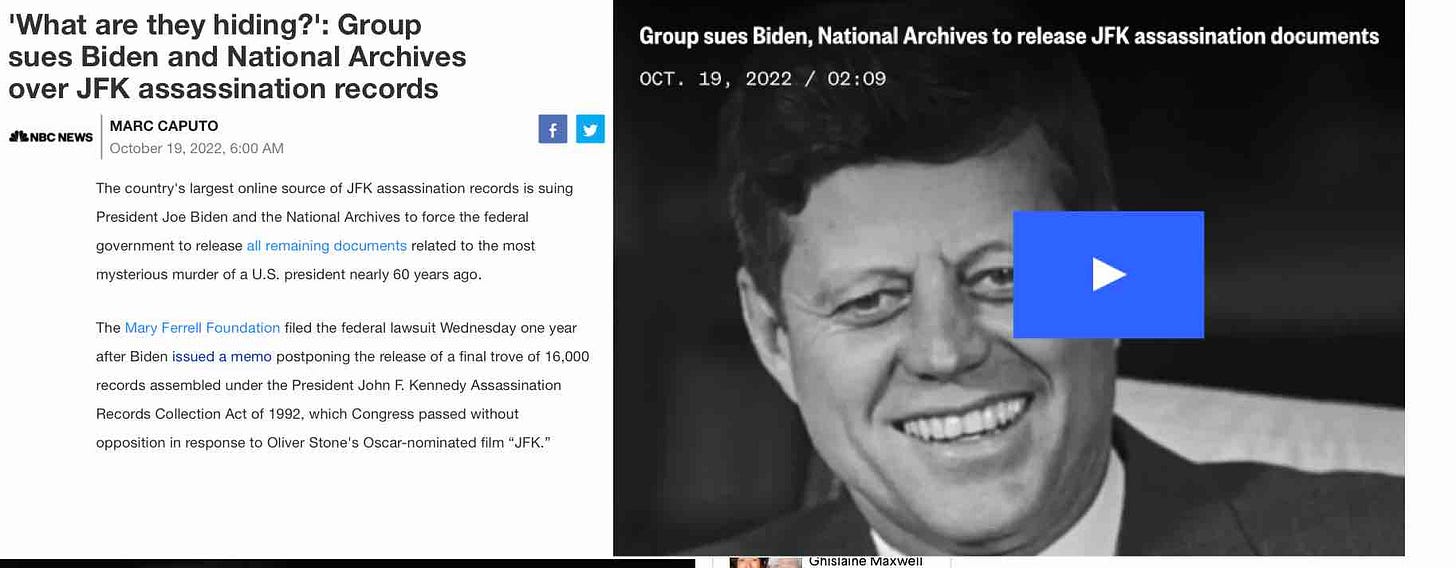1456x568 pixels.
Task: Click the video title text overlay
Action: [1009, 37]
